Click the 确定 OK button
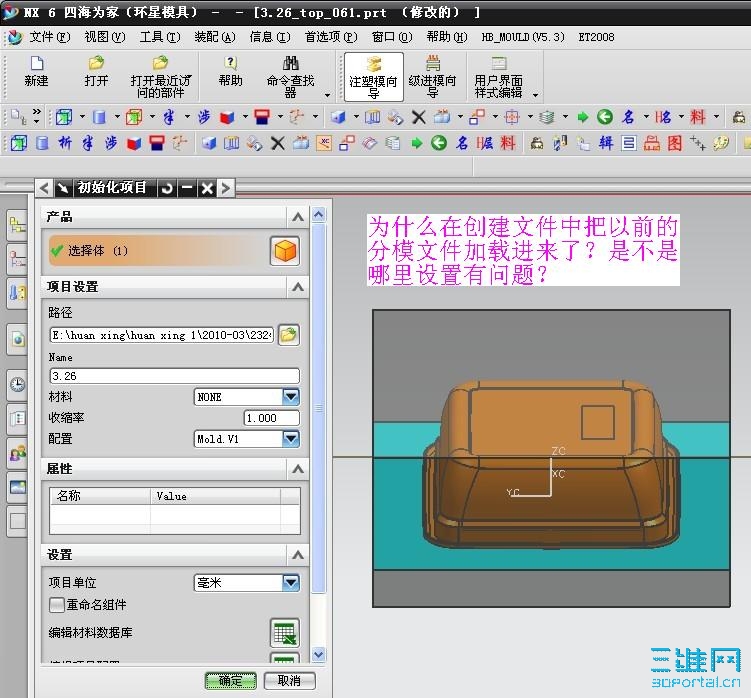Screen dimensions: 751x698 pyautogui.click(x=230, y=681)
